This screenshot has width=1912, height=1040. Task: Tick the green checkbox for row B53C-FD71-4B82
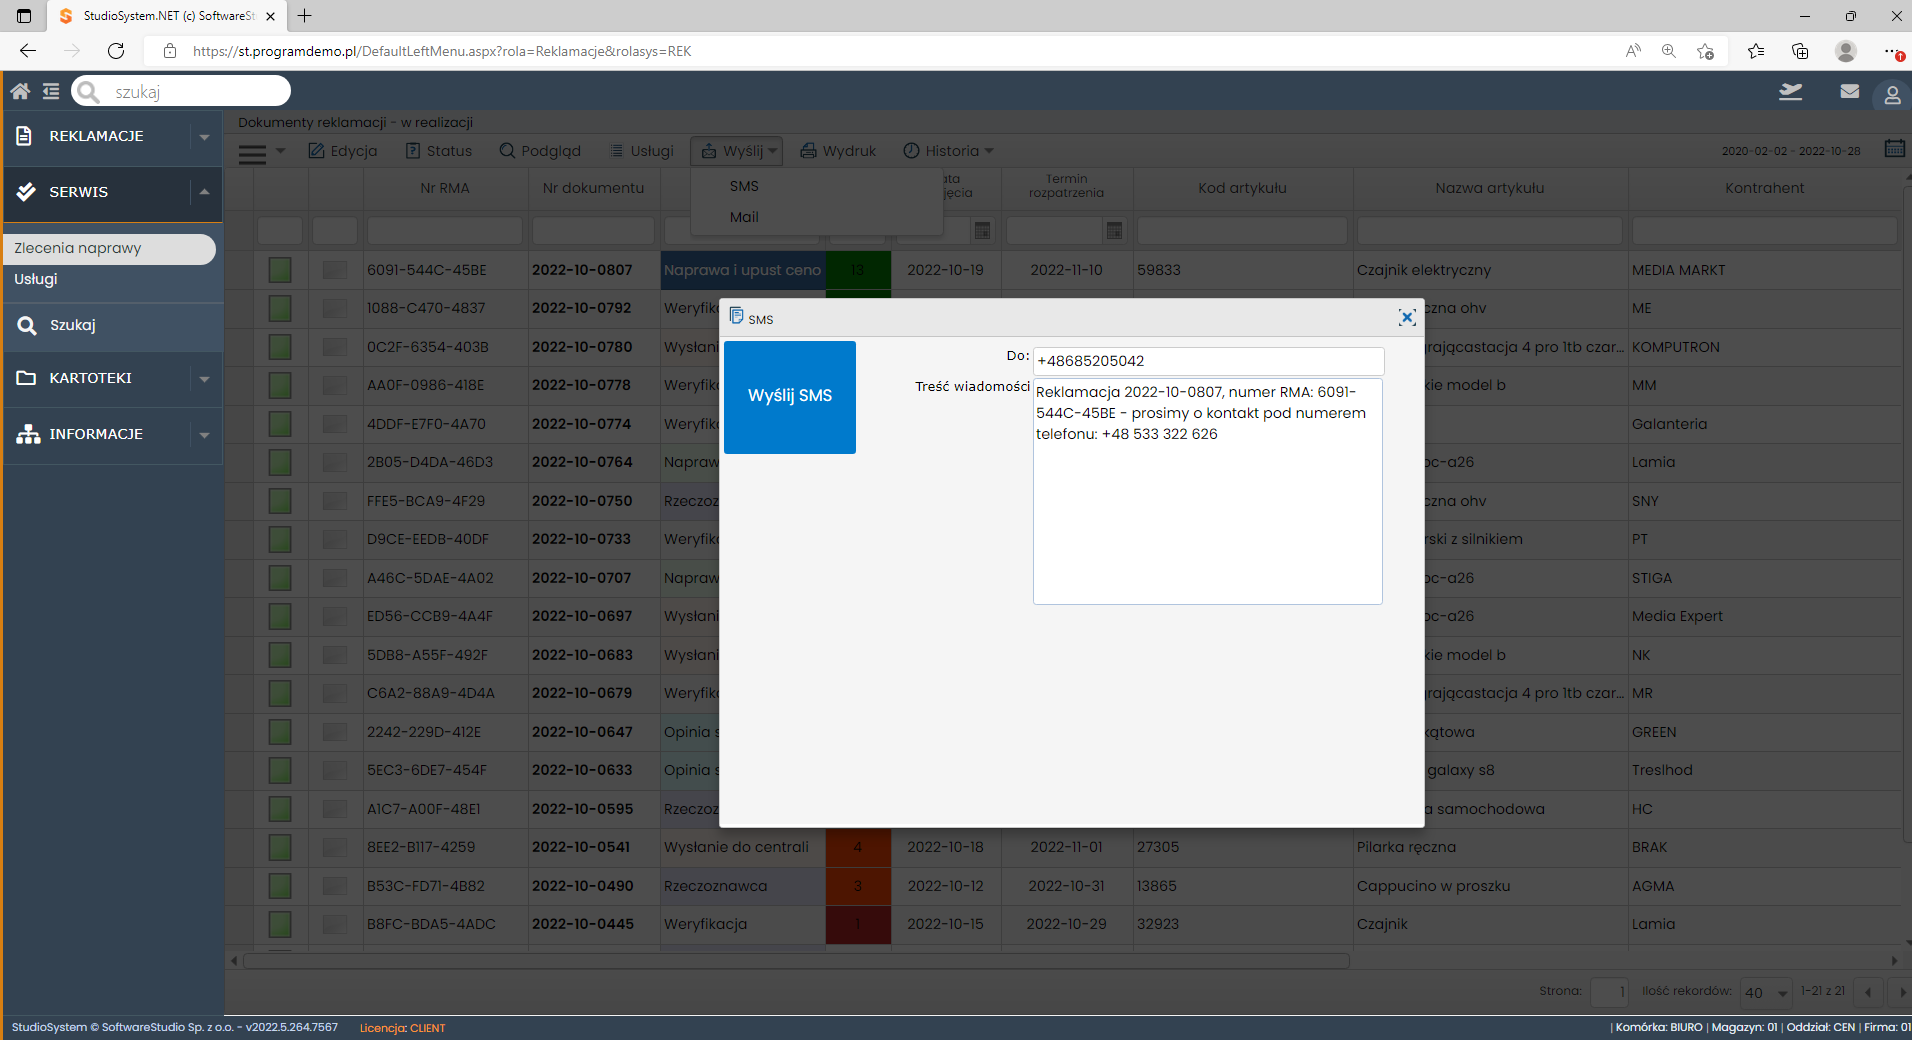tap(280, 886)
